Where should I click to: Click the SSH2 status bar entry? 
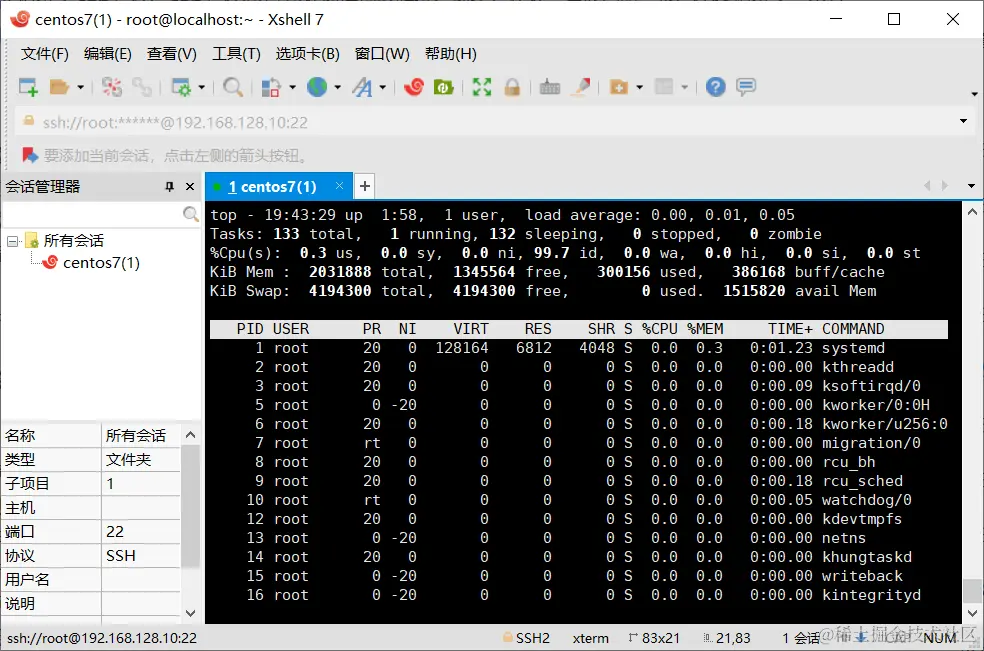click(x=527, y=638)
